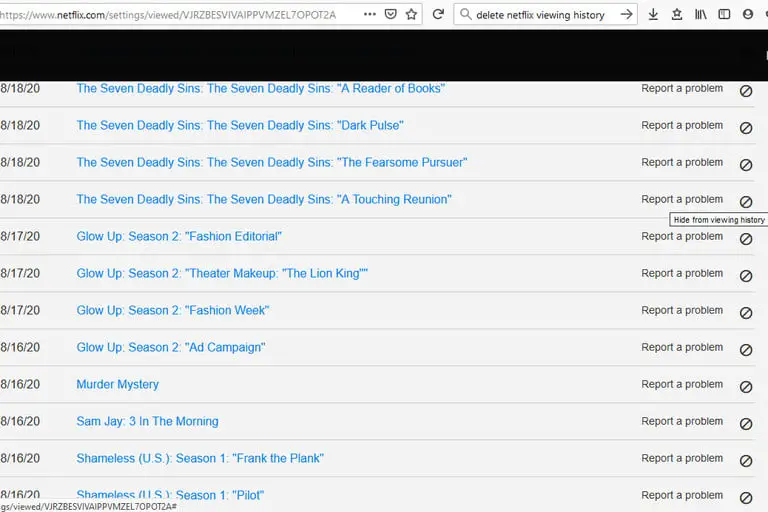Report a problem with Shameless "Pilot"
This screenshot has width=768, height=512.
pyautogui.click(x=682, y=495)
